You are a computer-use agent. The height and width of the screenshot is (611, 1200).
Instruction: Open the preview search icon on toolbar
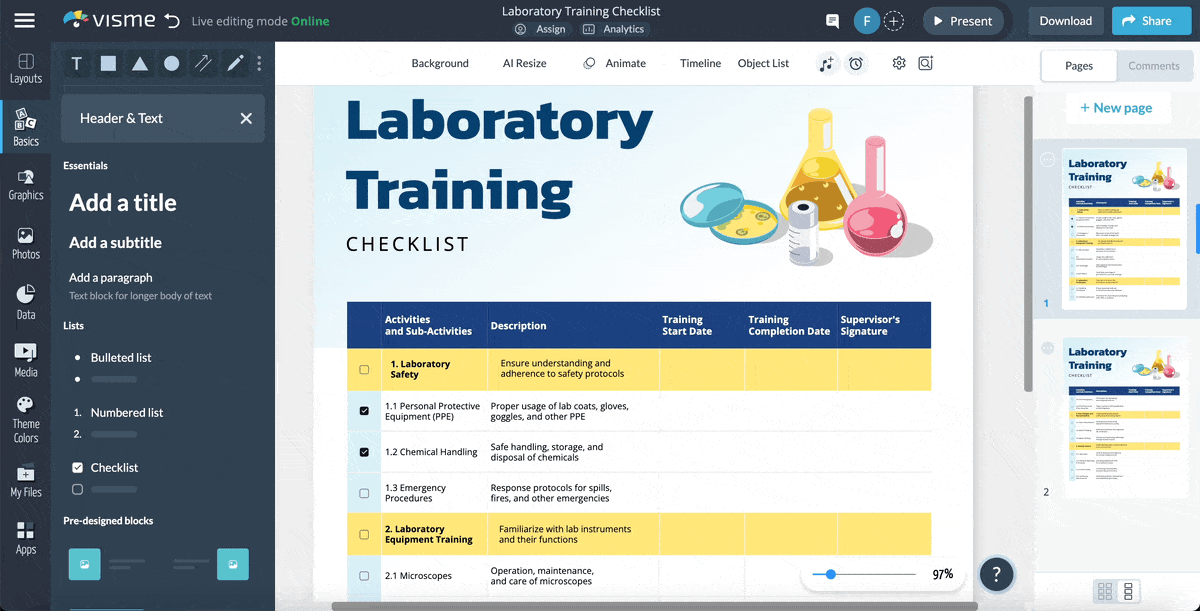point(925,63)
